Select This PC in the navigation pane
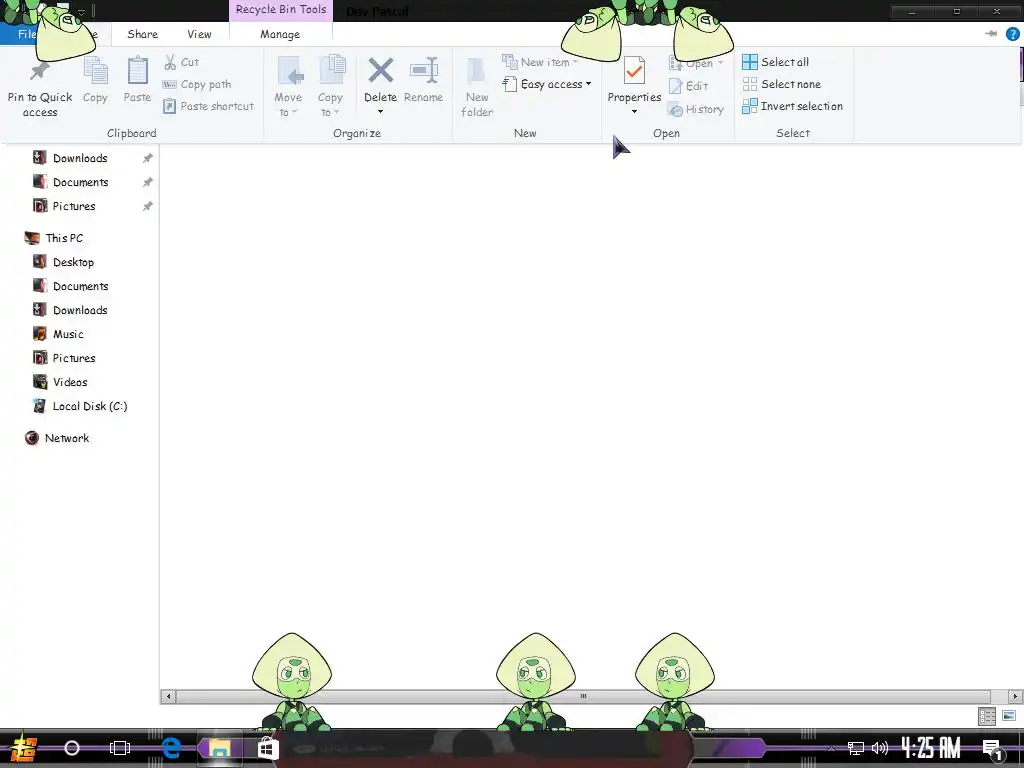Image resolution: width=1024 pixels, height=768 pixels. click(x=64, y=238)
